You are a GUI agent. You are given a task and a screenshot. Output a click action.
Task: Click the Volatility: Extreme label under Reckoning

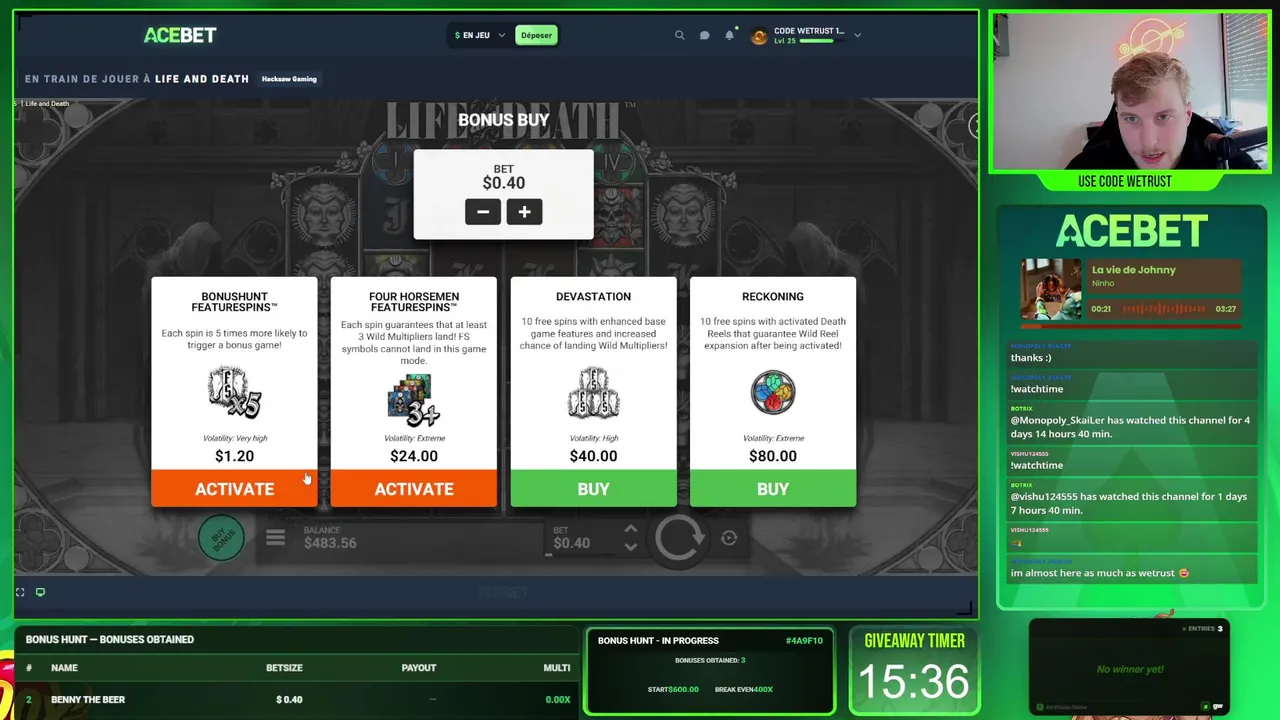[x=773, y=438]
